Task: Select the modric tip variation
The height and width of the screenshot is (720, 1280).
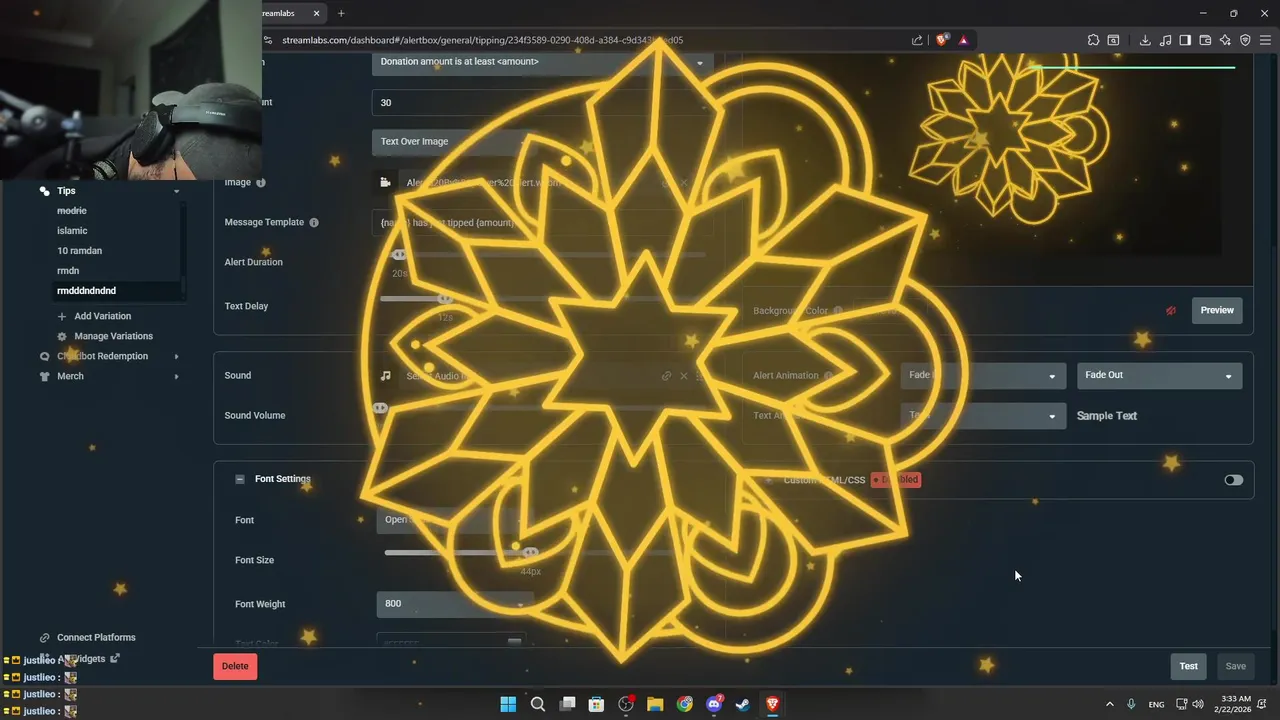Action: [x=72, y=211]
